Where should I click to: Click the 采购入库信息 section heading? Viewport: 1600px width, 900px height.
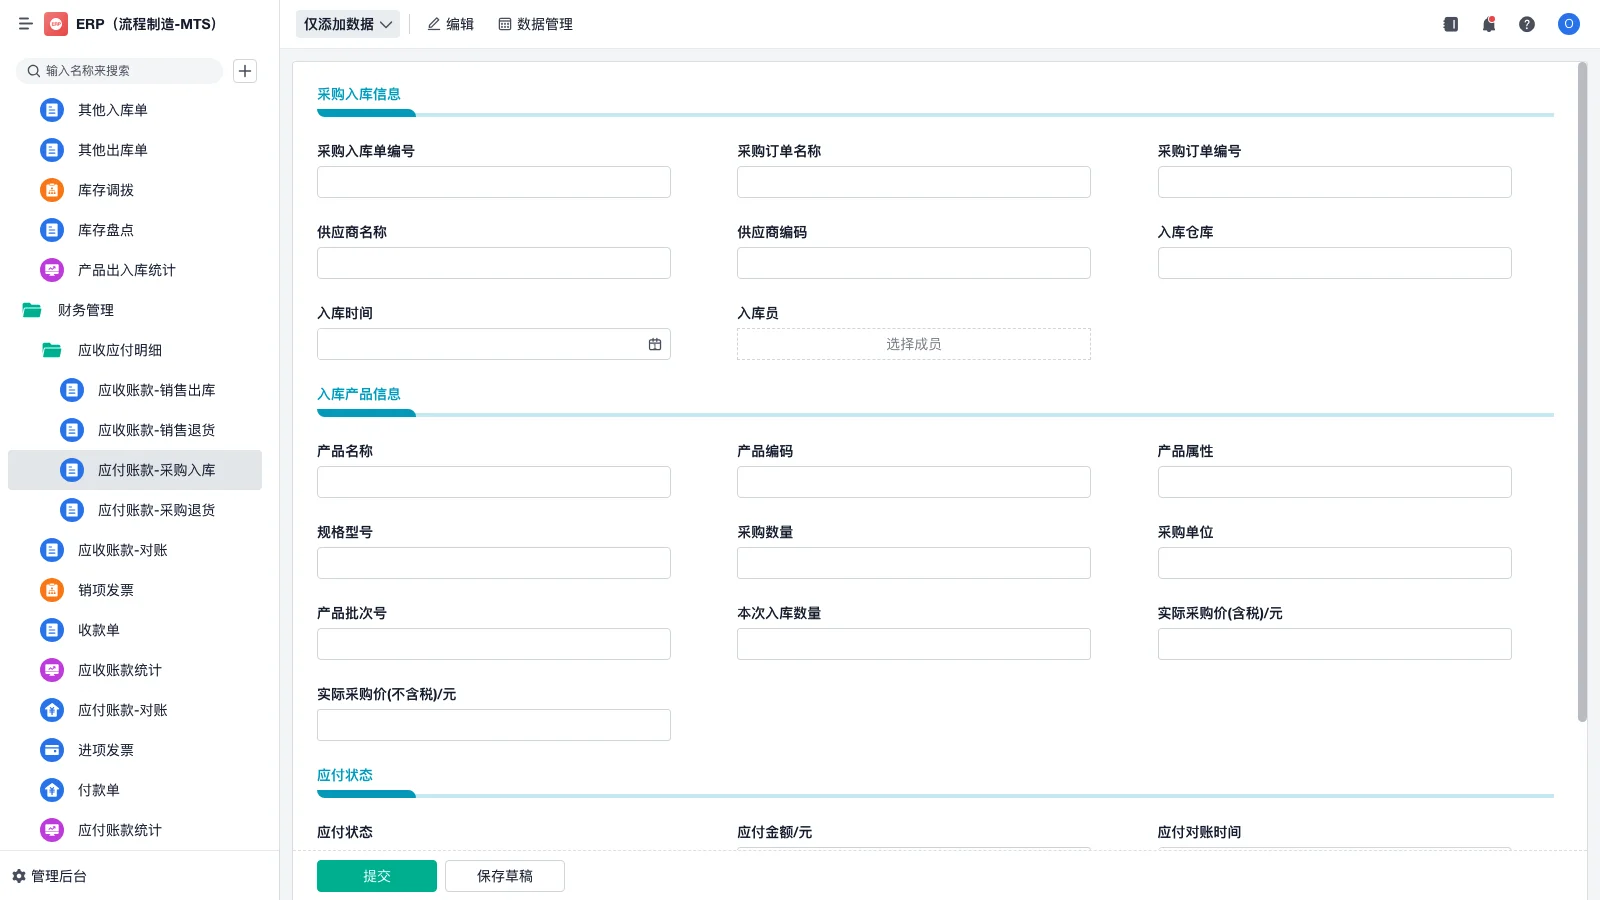359,94
